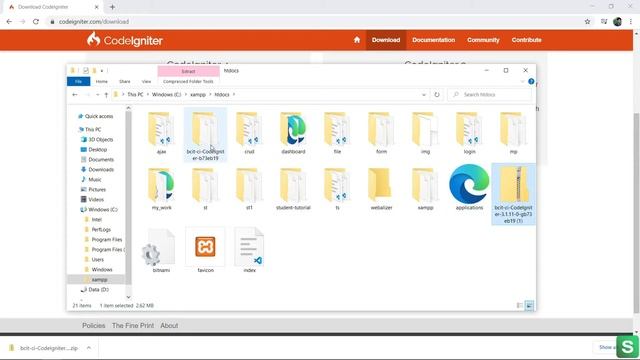
Task: Open the Community nav link
Action: tap(483, 40)
